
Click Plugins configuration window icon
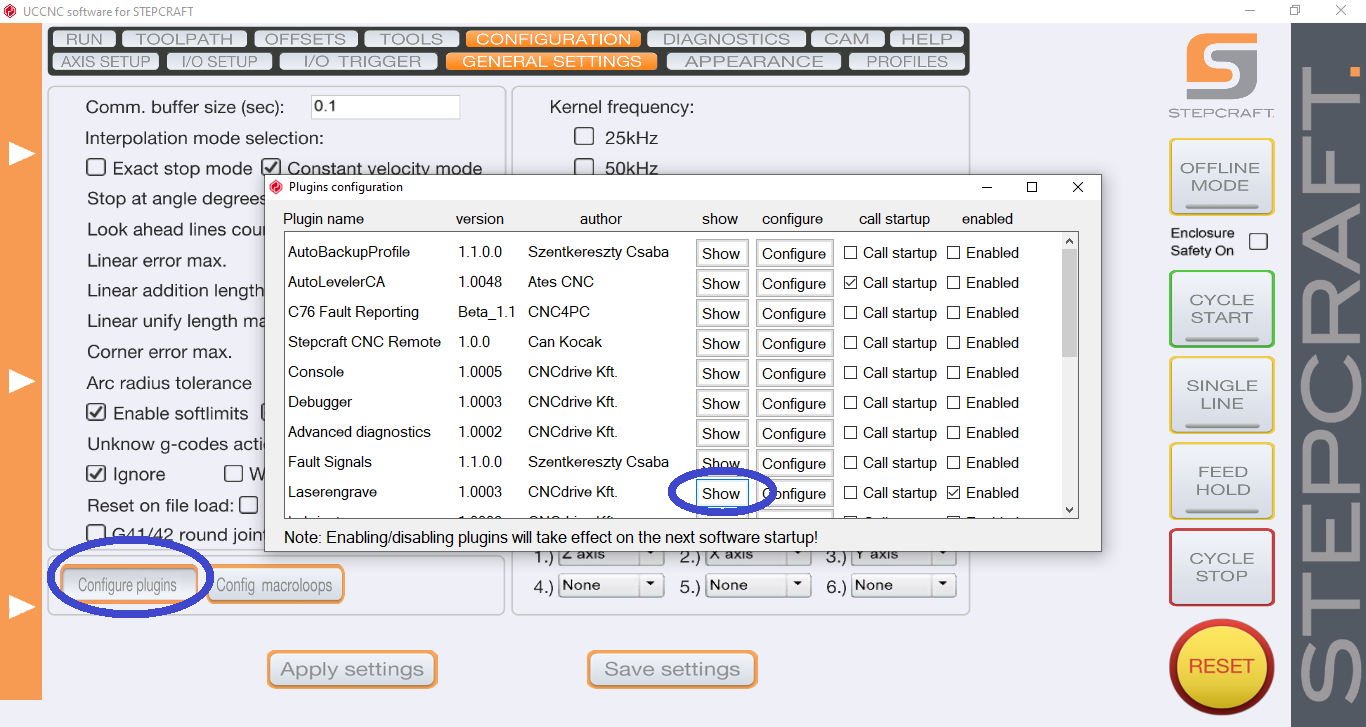coord(276,187)
